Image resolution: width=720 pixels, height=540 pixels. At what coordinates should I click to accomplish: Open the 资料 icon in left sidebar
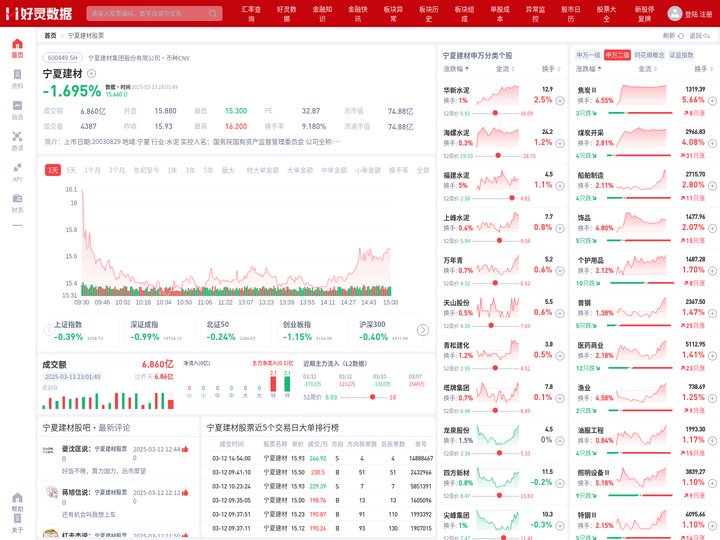(x=17, y=75)
